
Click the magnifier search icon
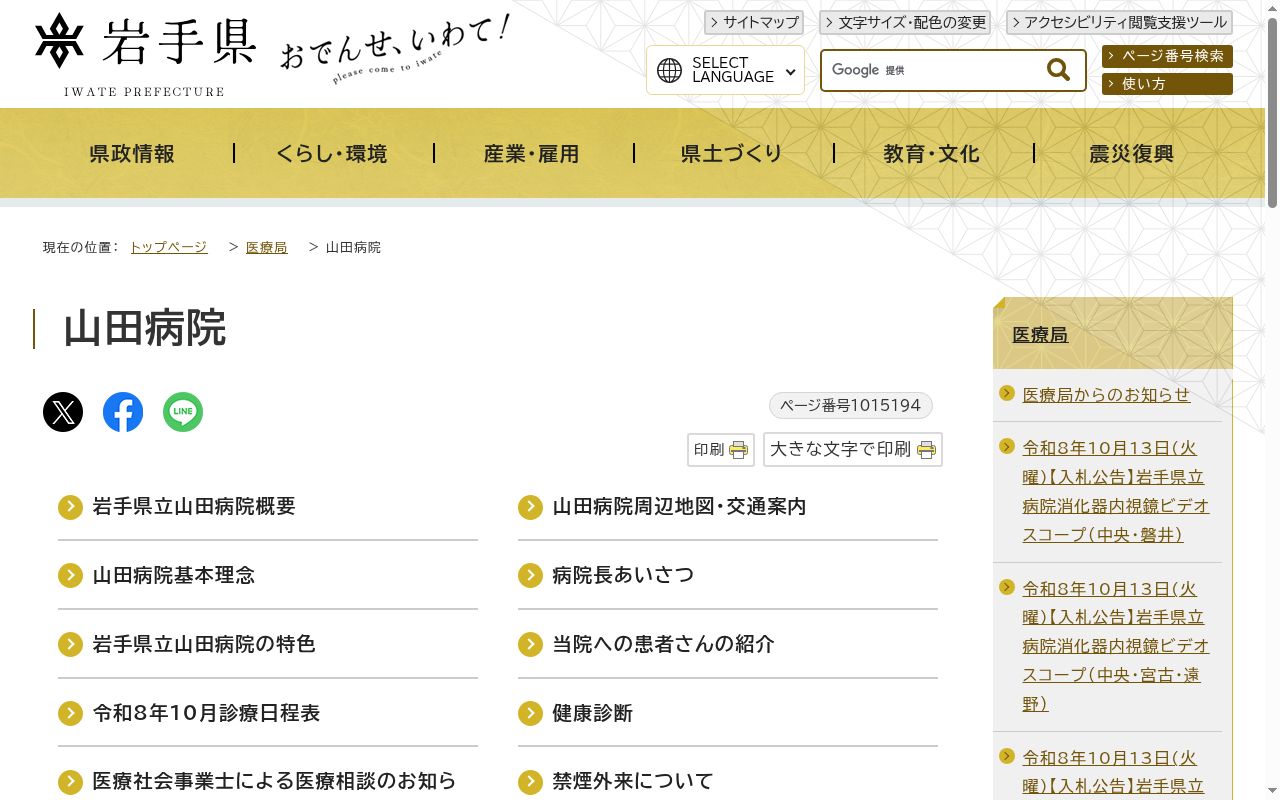(x=1058, y=70)
